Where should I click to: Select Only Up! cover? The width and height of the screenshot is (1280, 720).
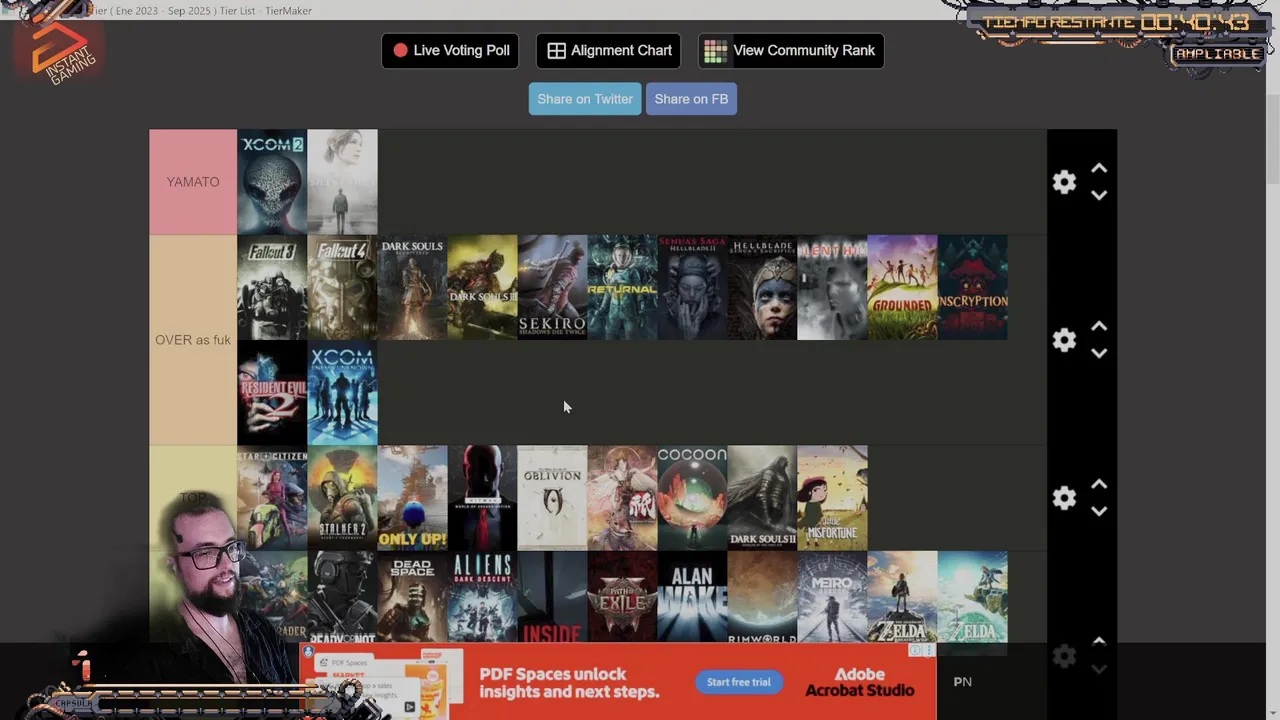(412, 498)
